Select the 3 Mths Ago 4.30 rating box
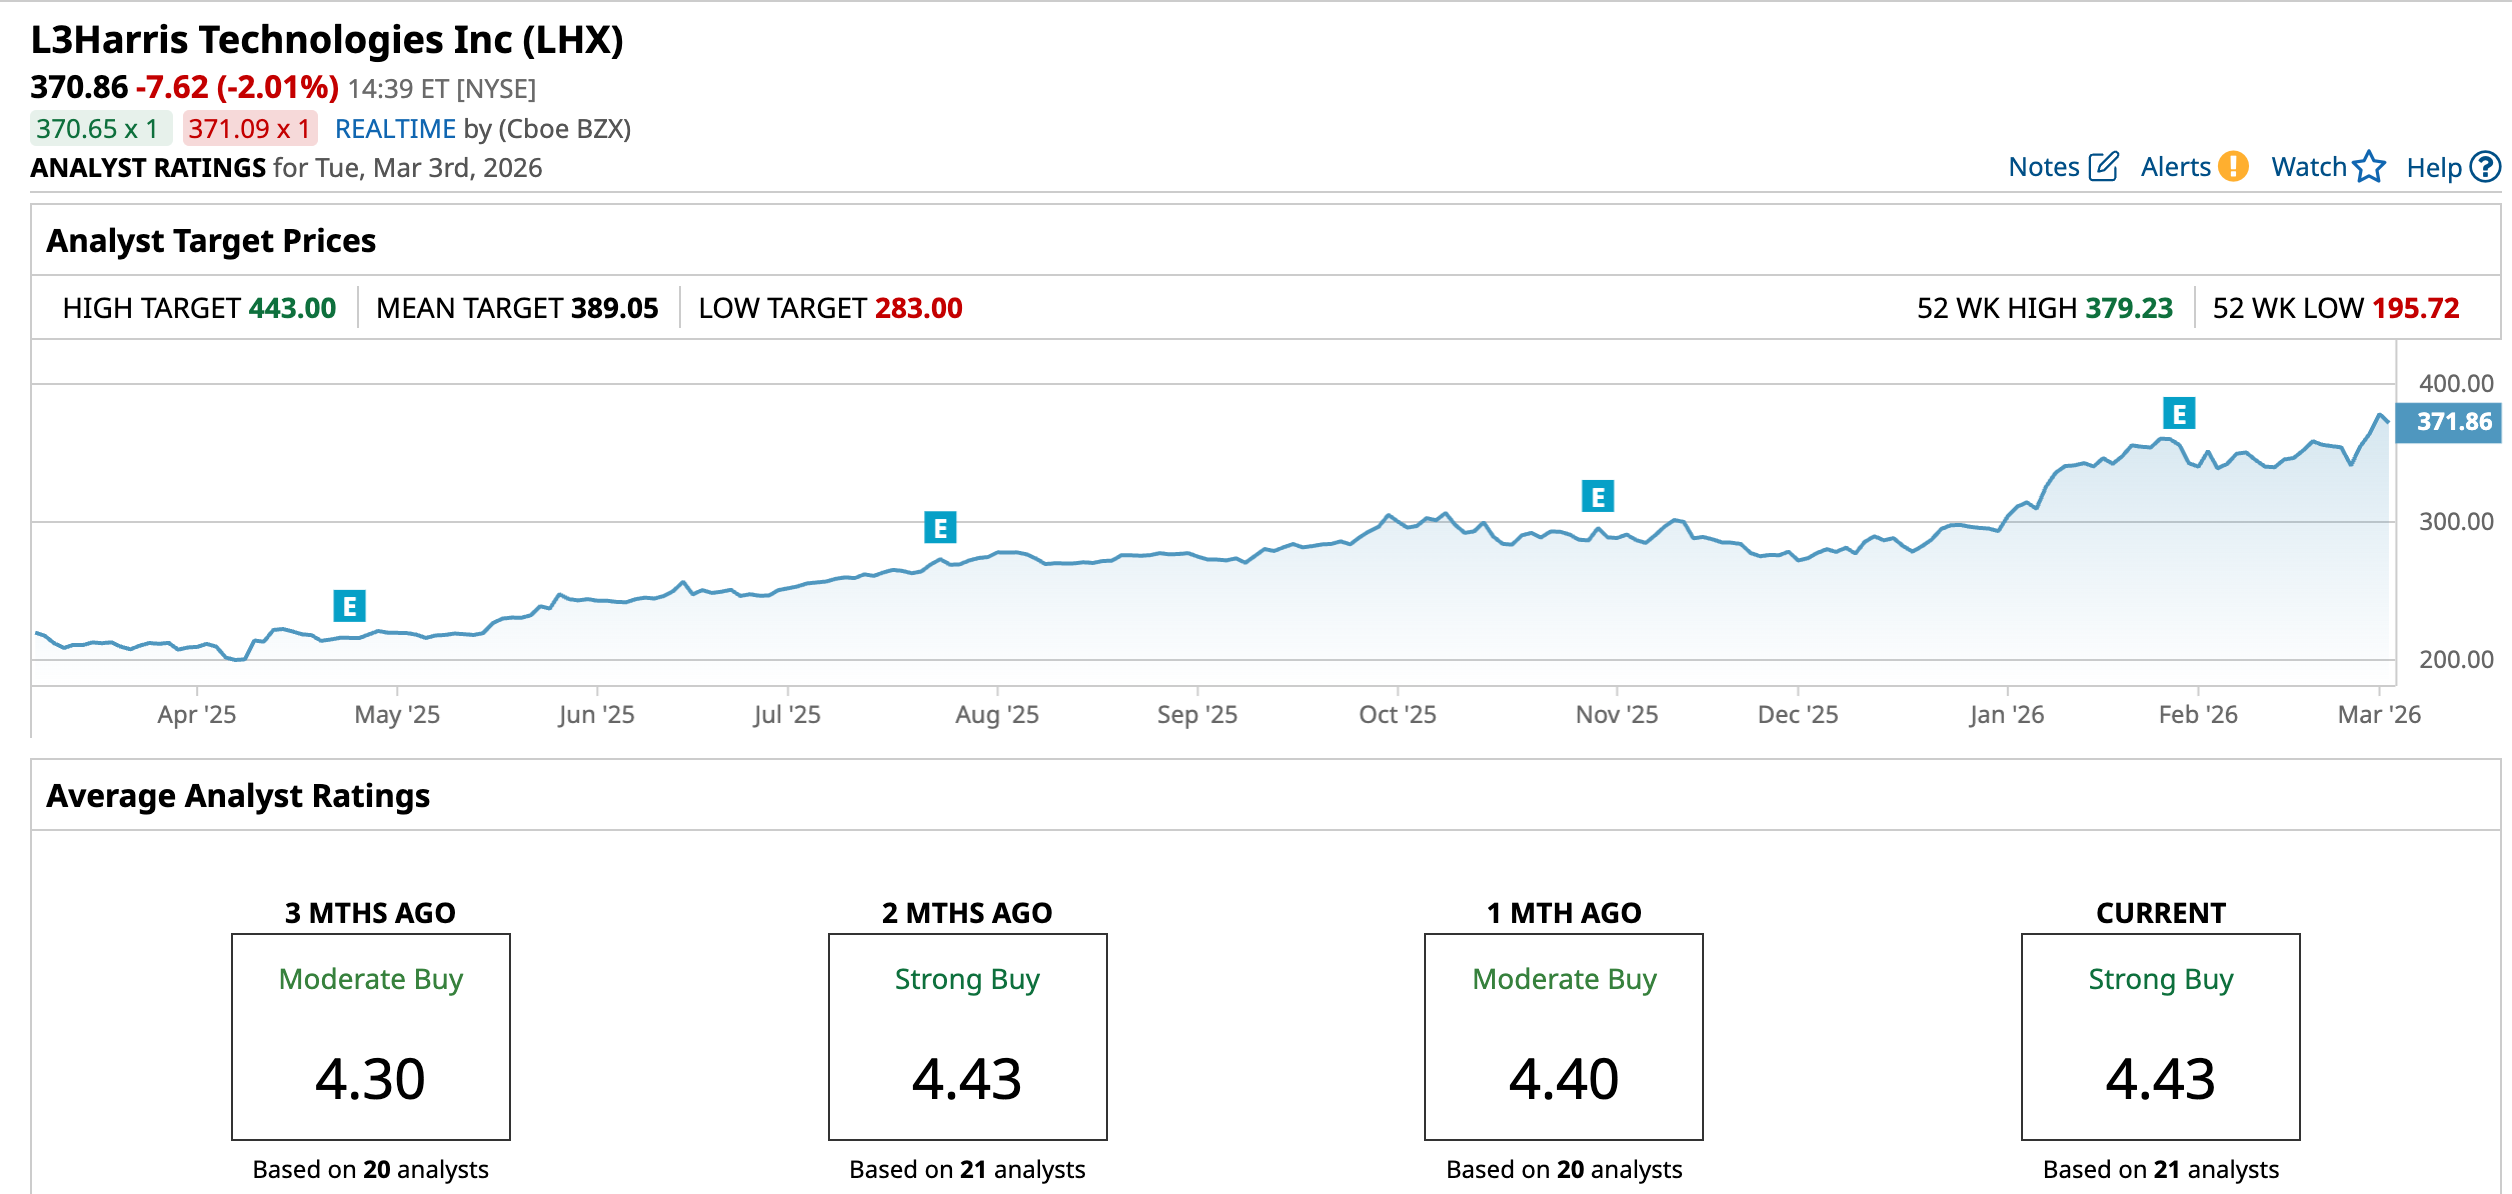The height and width of the screenshot is (1194, 2512). click(x=370, y=1036)
